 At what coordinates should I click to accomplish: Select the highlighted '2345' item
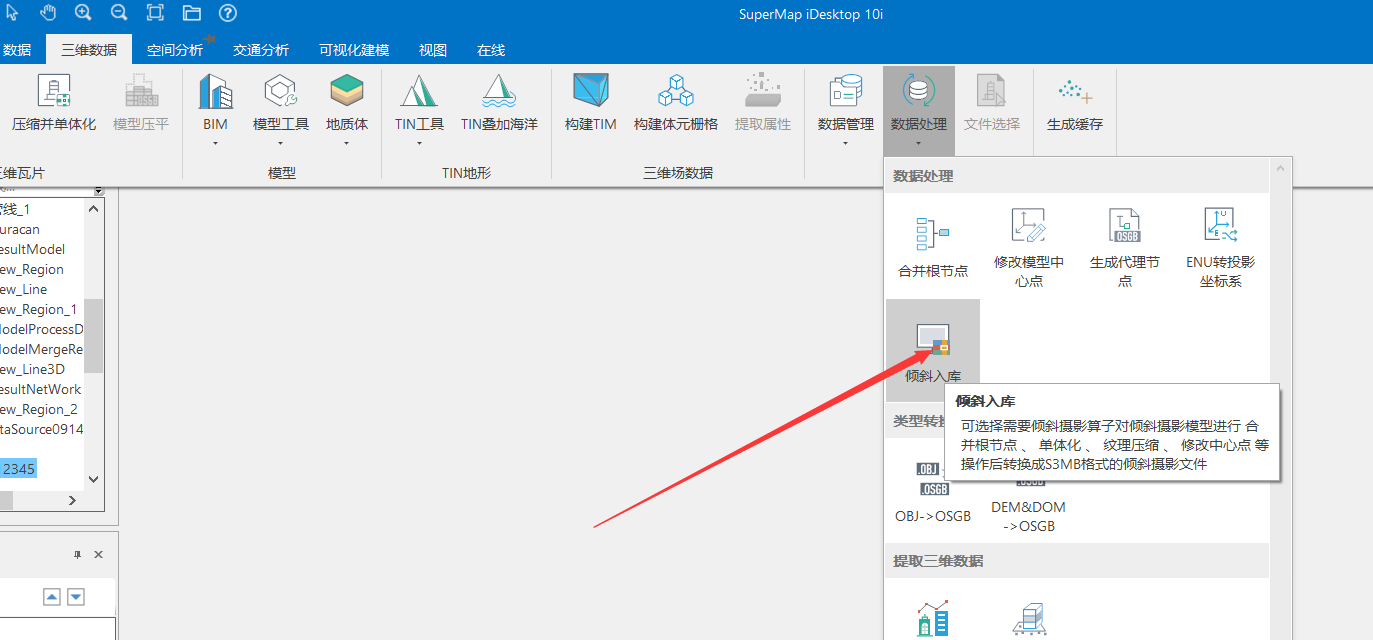pyautogui.click(x=19, y=468)
